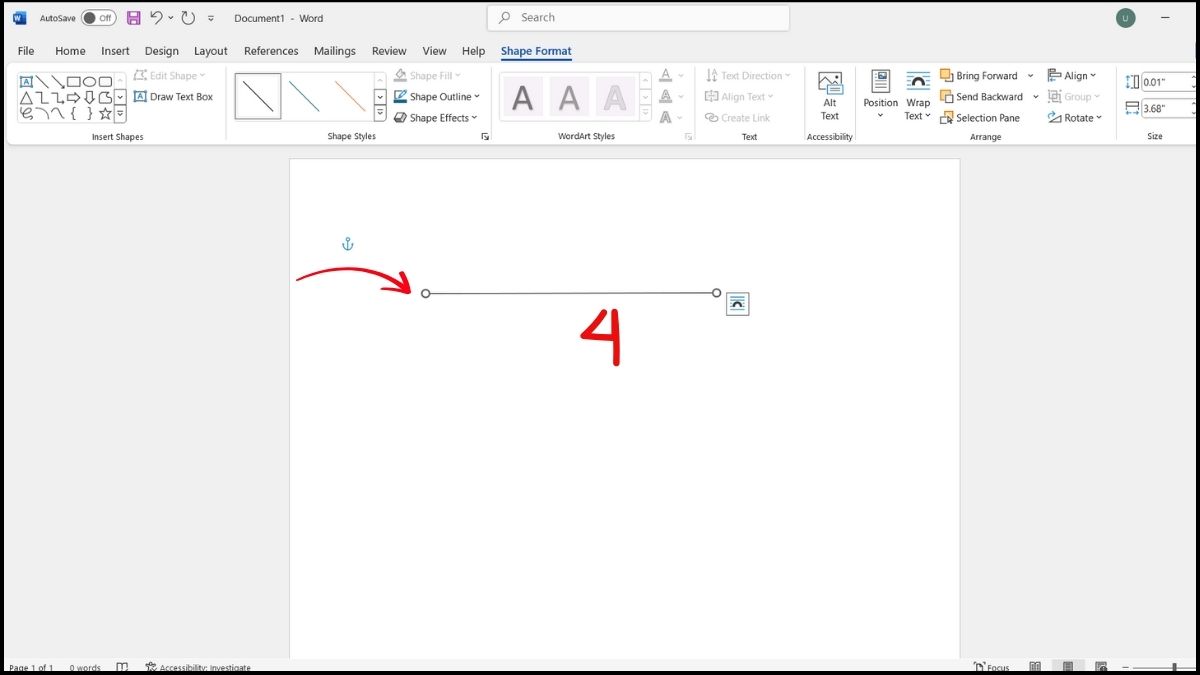1200x675 pixels.
Task: Click Focus mode in status bar
Action: pyautogui.click(x=991, y=667)
